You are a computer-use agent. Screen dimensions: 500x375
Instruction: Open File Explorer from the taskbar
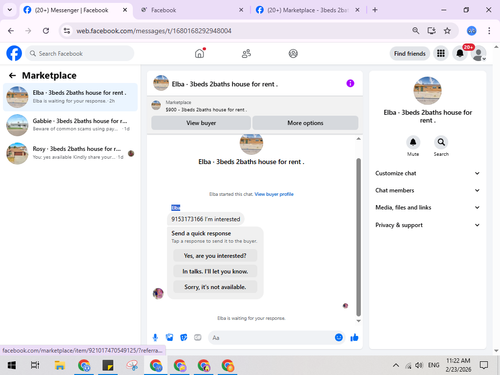click(60, 365)
